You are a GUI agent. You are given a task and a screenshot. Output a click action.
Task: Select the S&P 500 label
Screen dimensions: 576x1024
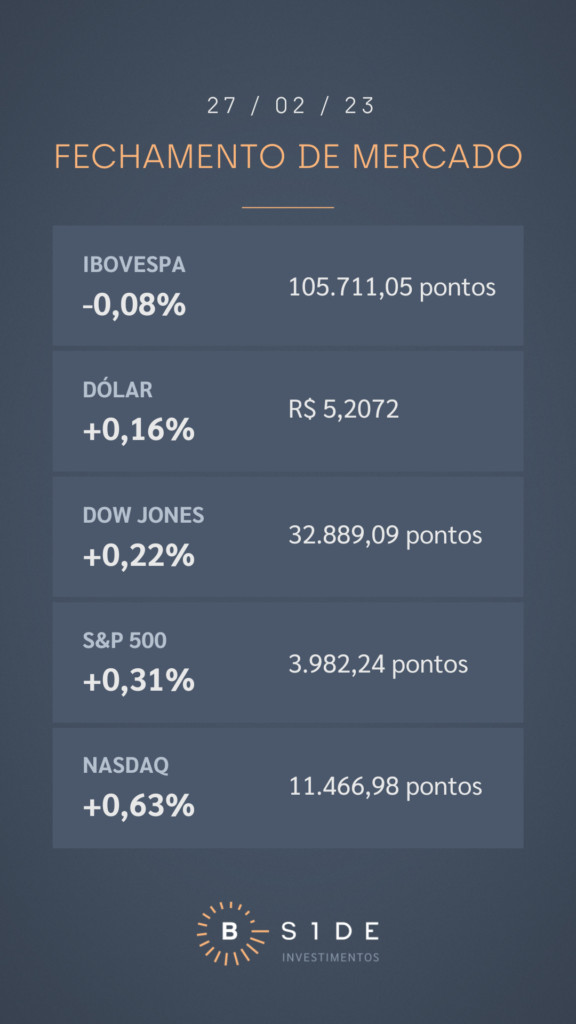tap(125, 641)
